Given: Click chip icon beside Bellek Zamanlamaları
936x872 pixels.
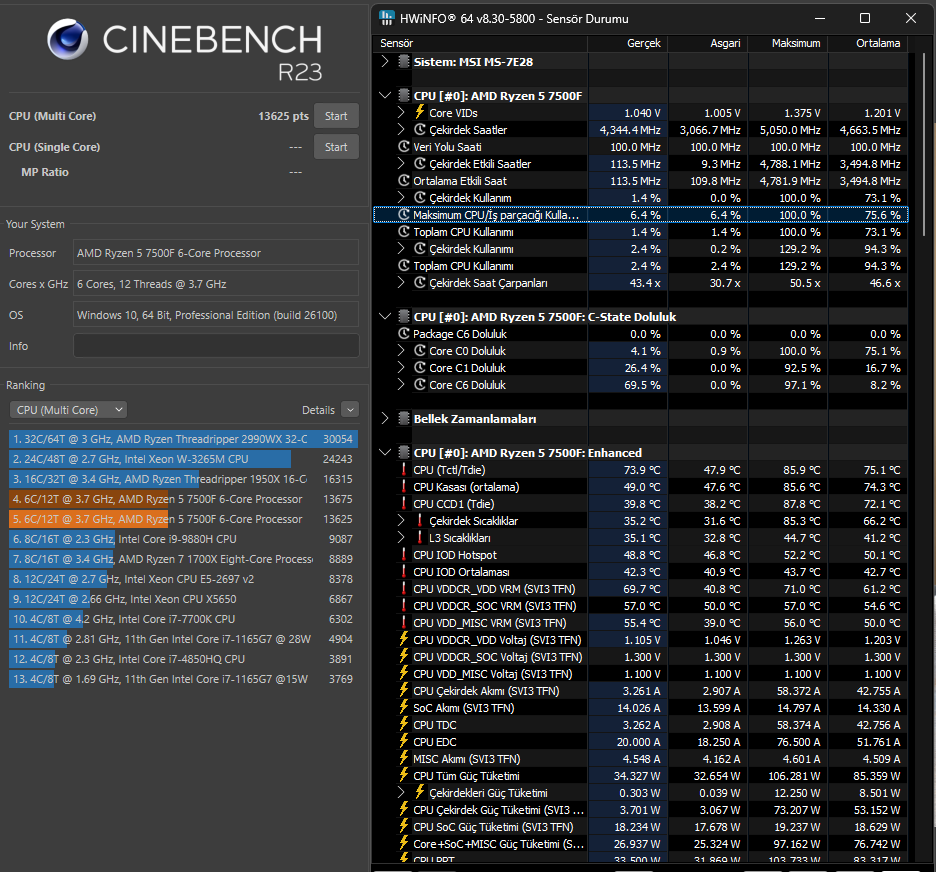Looking at the screenshot, I should [x=404, y=418].
